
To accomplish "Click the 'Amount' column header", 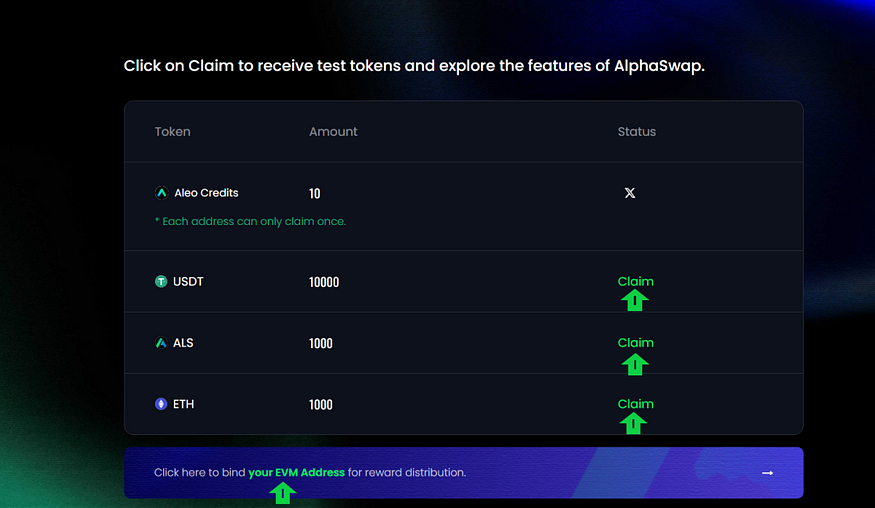I will click(333, 132).
